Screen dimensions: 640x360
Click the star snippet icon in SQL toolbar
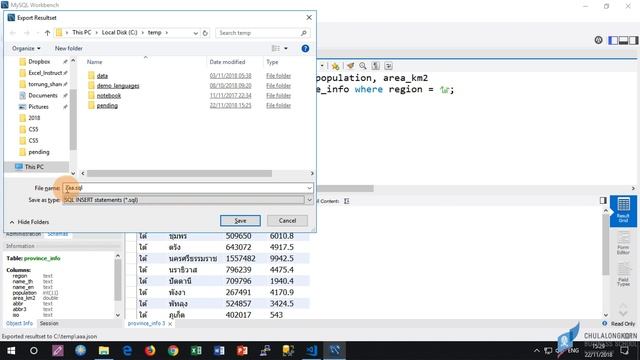(336, 66)
